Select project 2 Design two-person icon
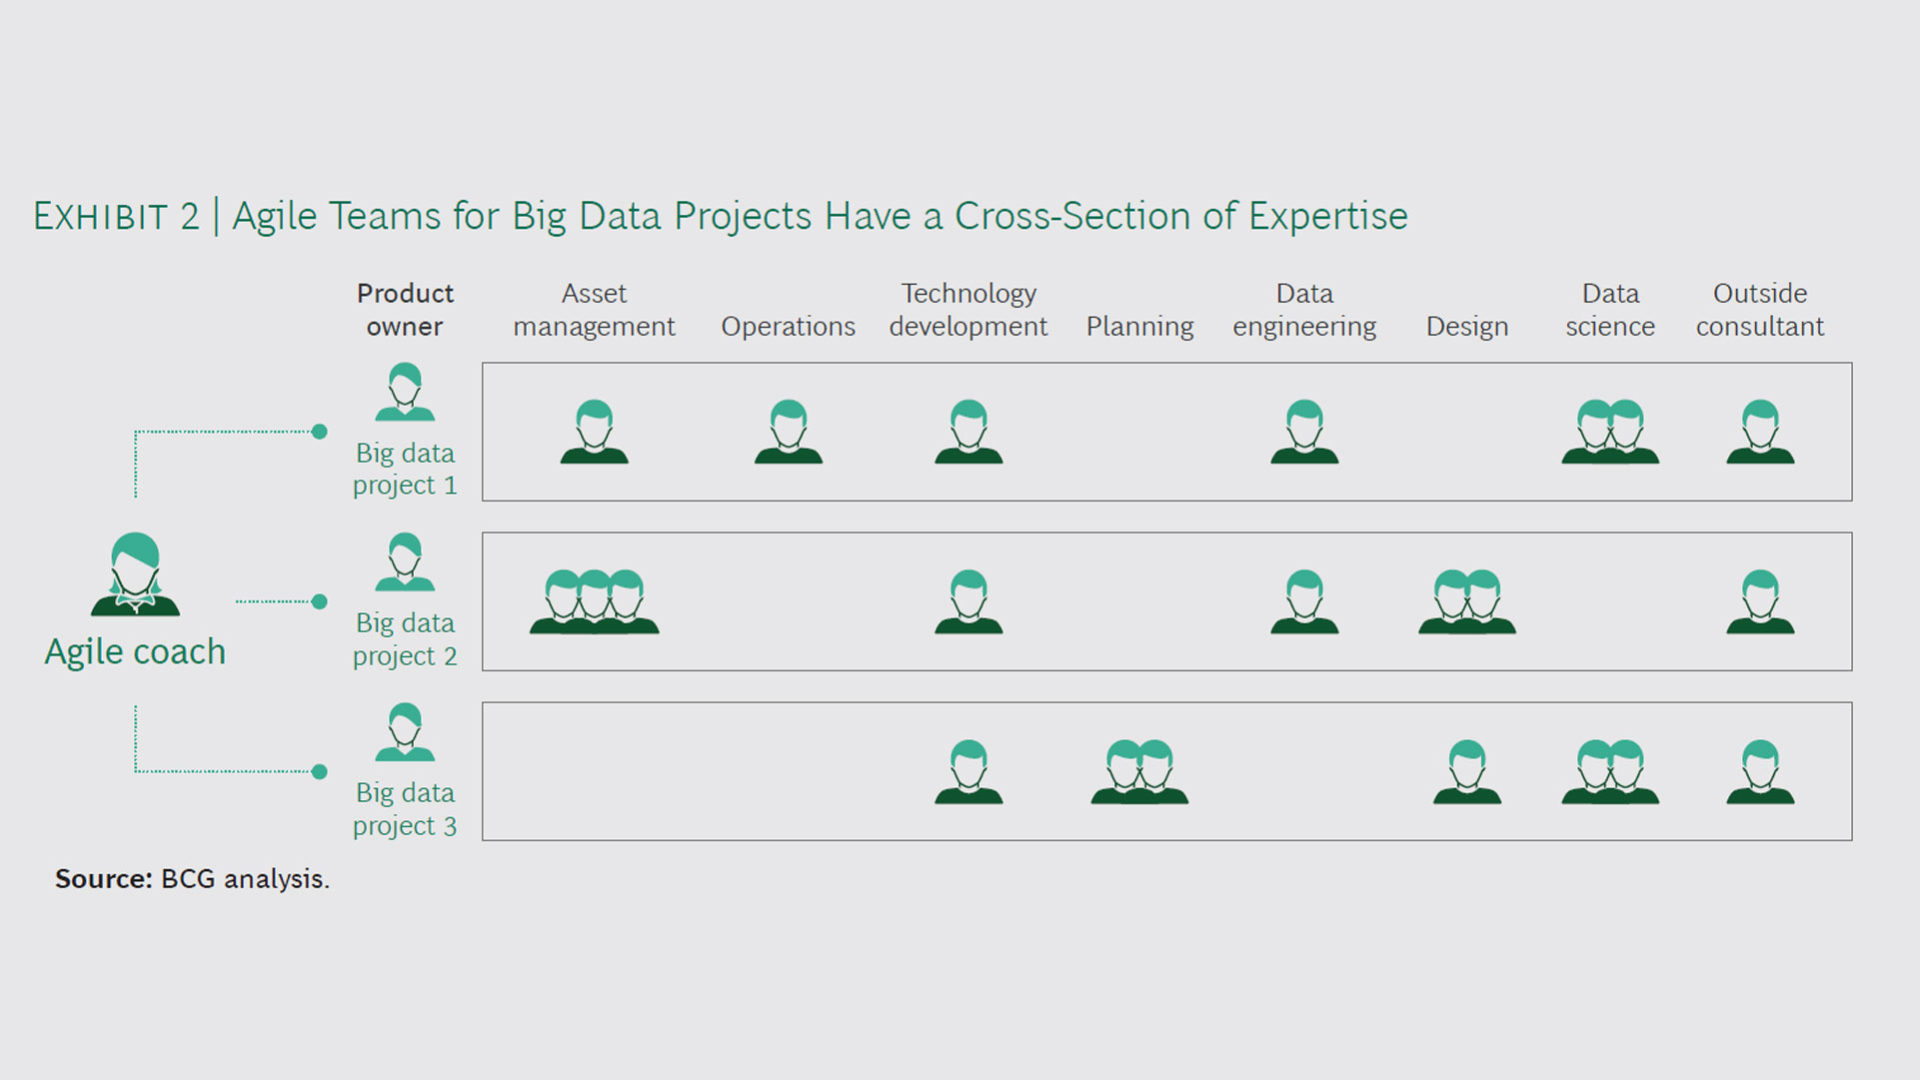 (1467, 602)
